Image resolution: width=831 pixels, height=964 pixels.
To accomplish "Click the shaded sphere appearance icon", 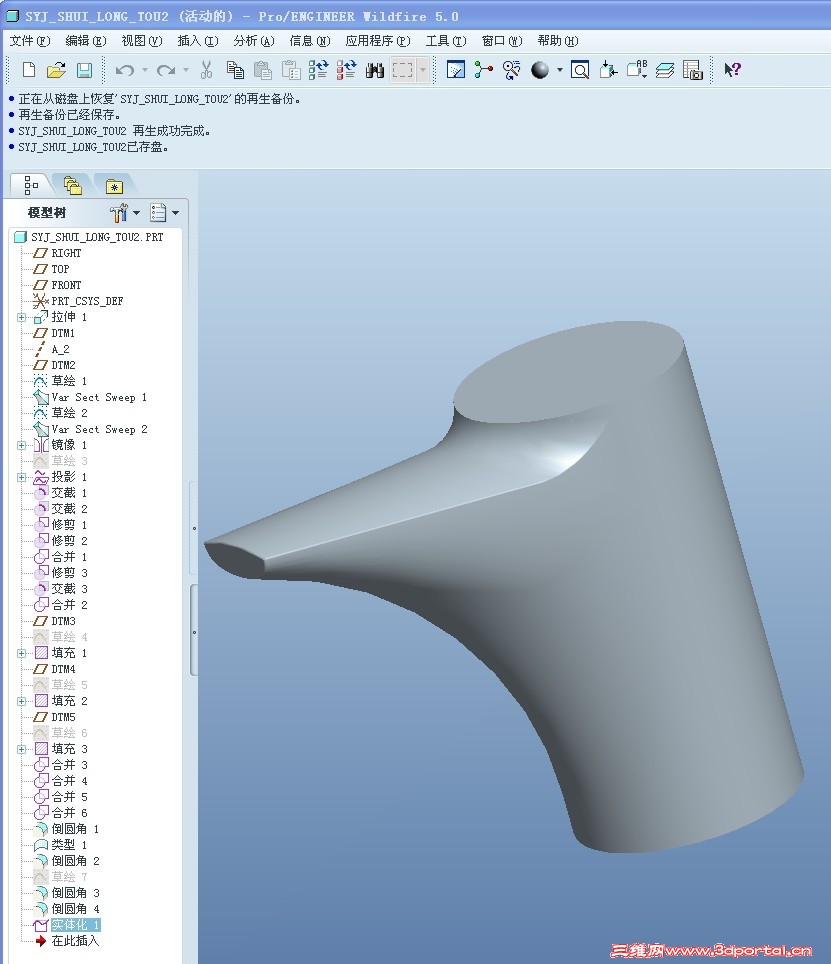I will point(540,69).
